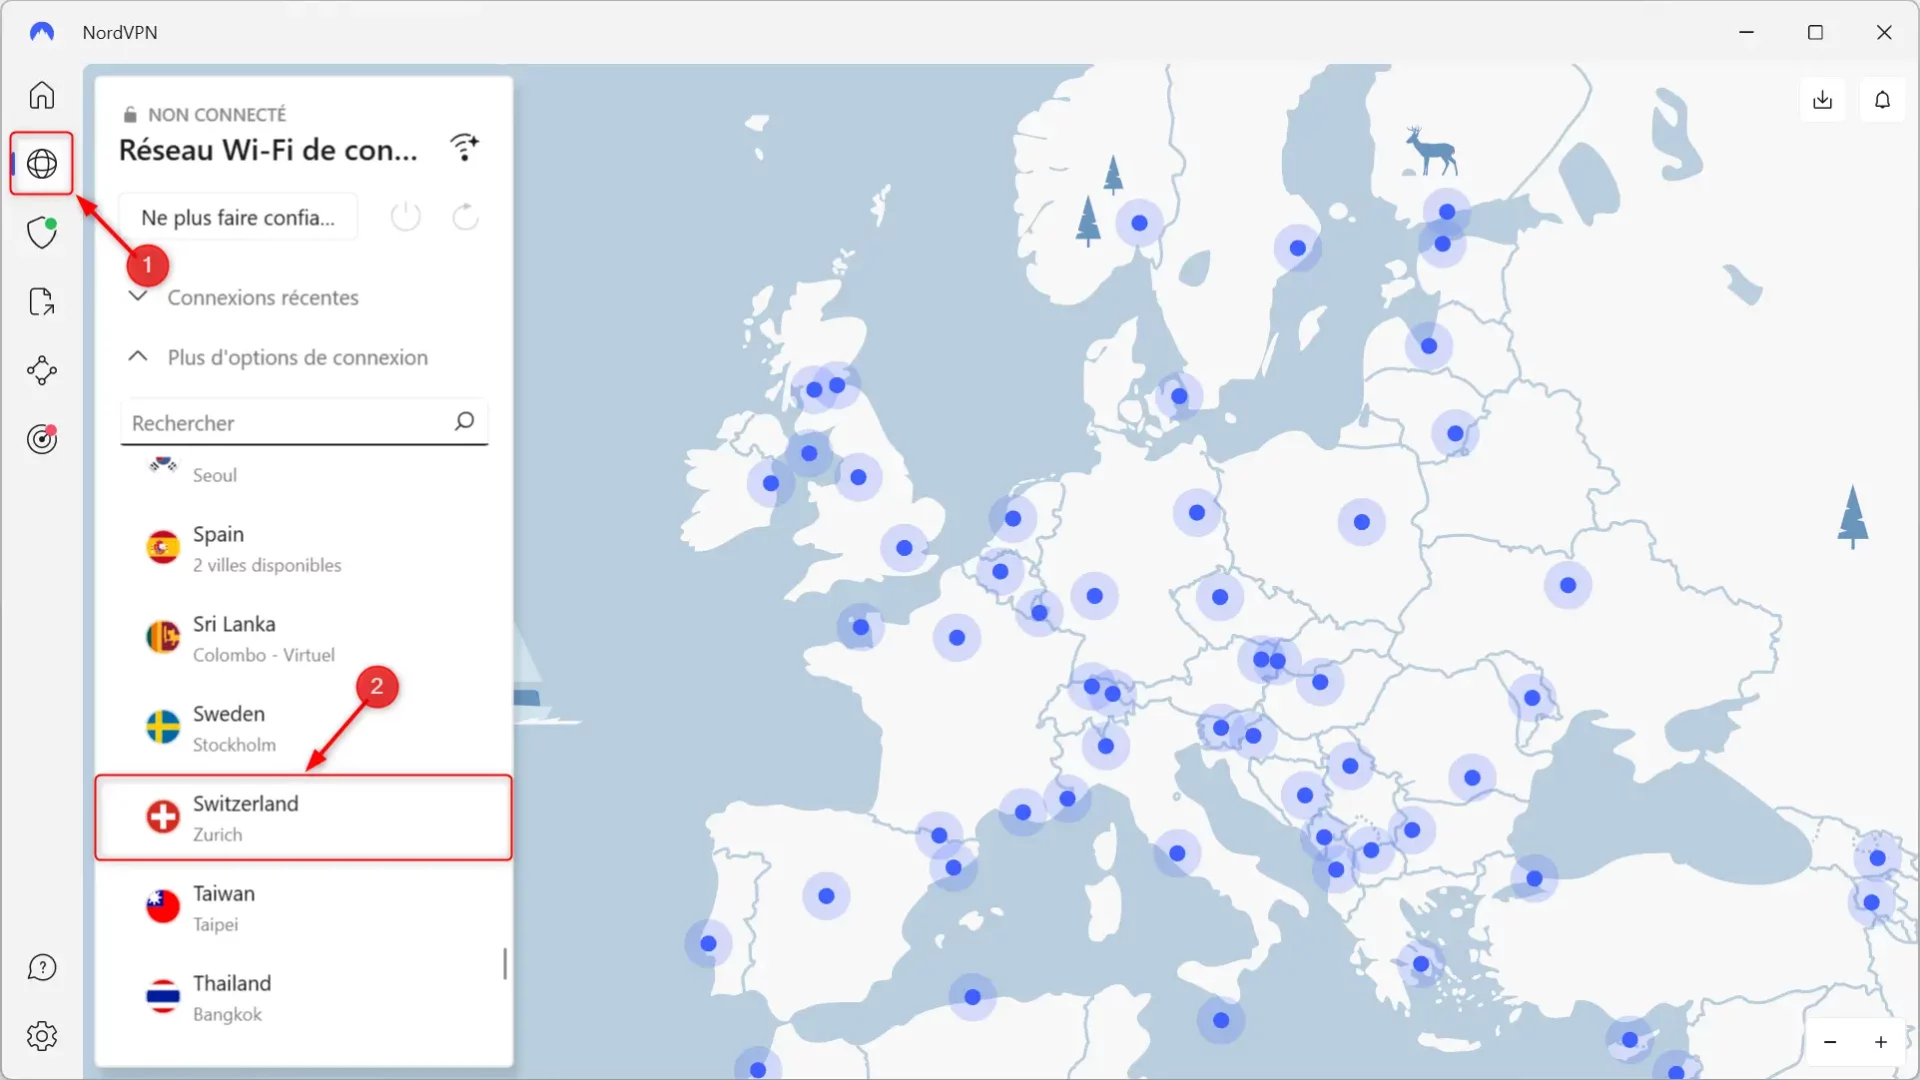Expand Connexions récentes section

[243, 297]
